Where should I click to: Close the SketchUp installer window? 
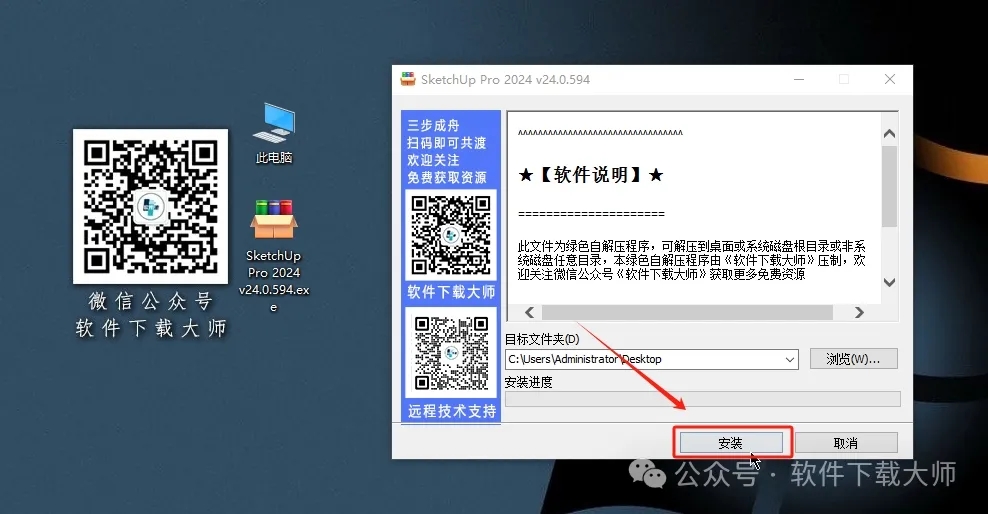[890, 79]
